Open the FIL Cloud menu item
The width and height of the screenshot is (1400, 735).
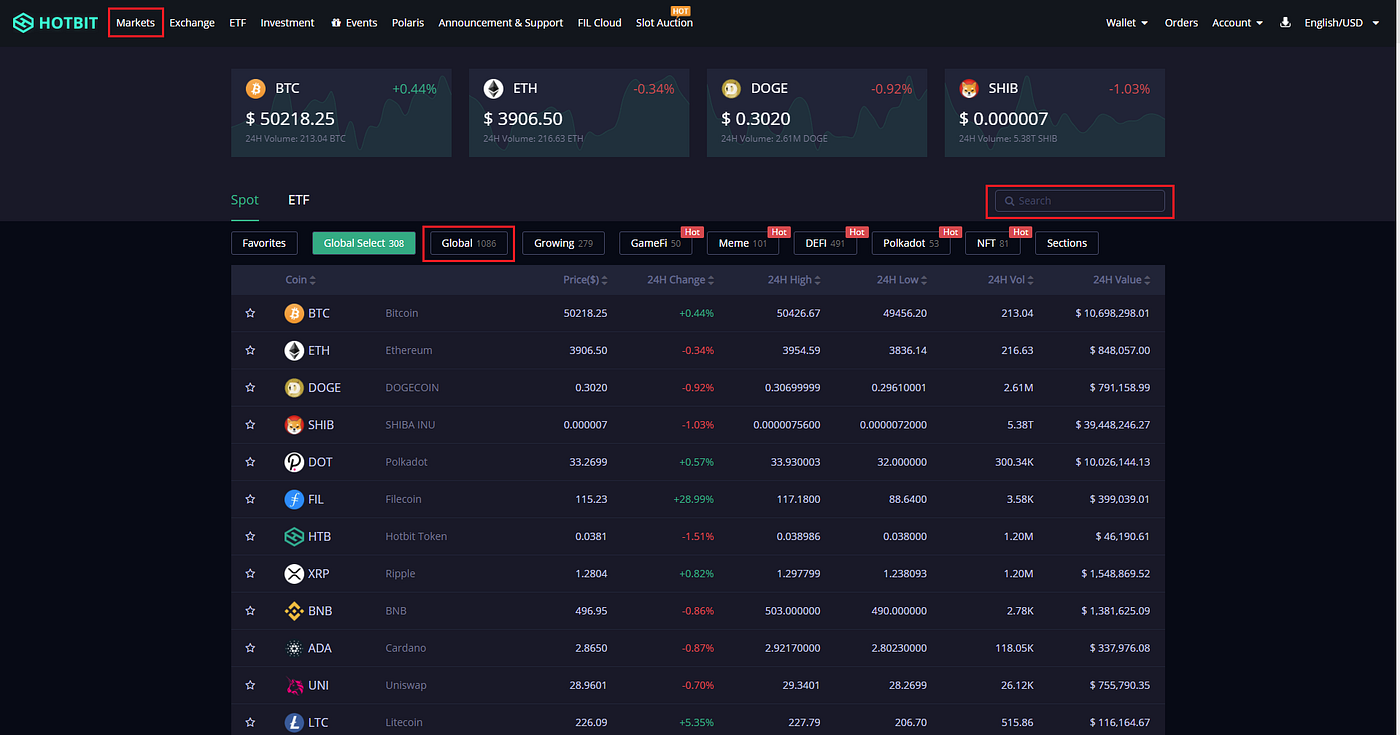600,23
